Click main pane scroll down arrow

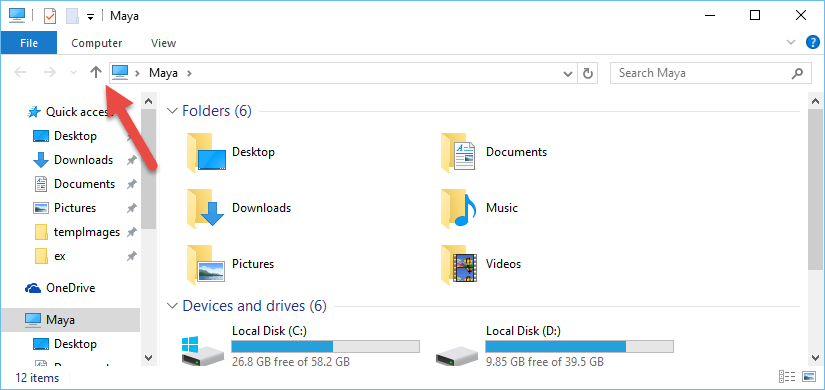pyautogui.click(x=816, y=357)
